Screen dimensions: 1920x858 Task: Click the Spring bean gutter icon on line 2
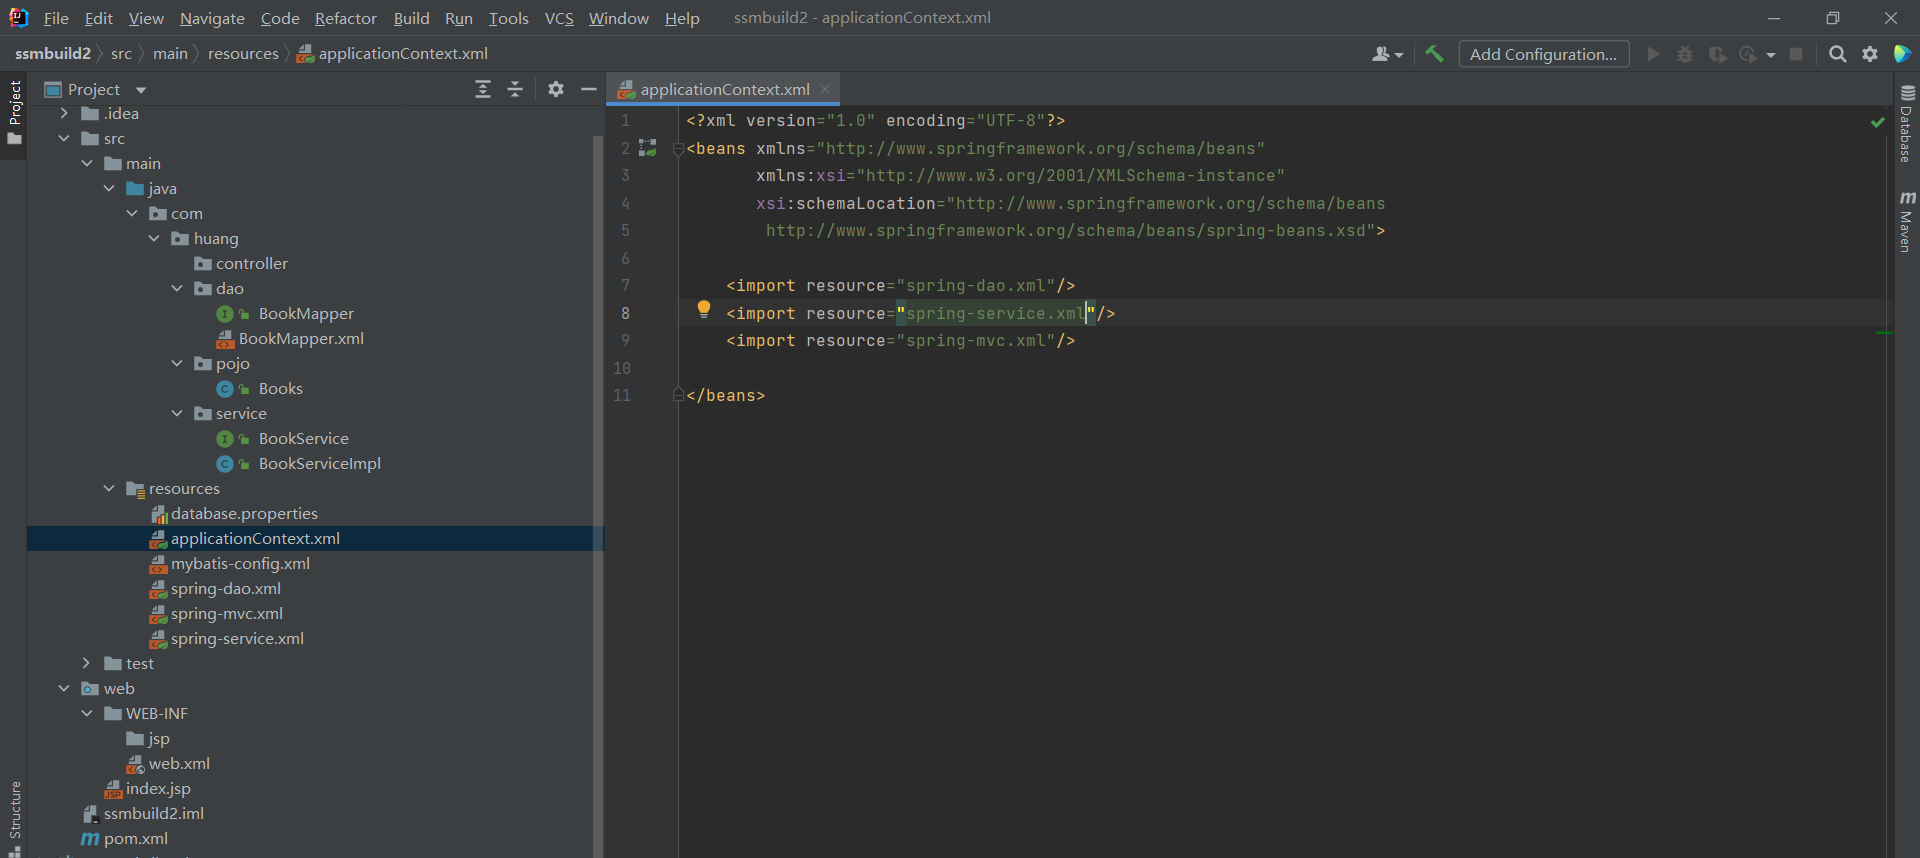(648, 148)
